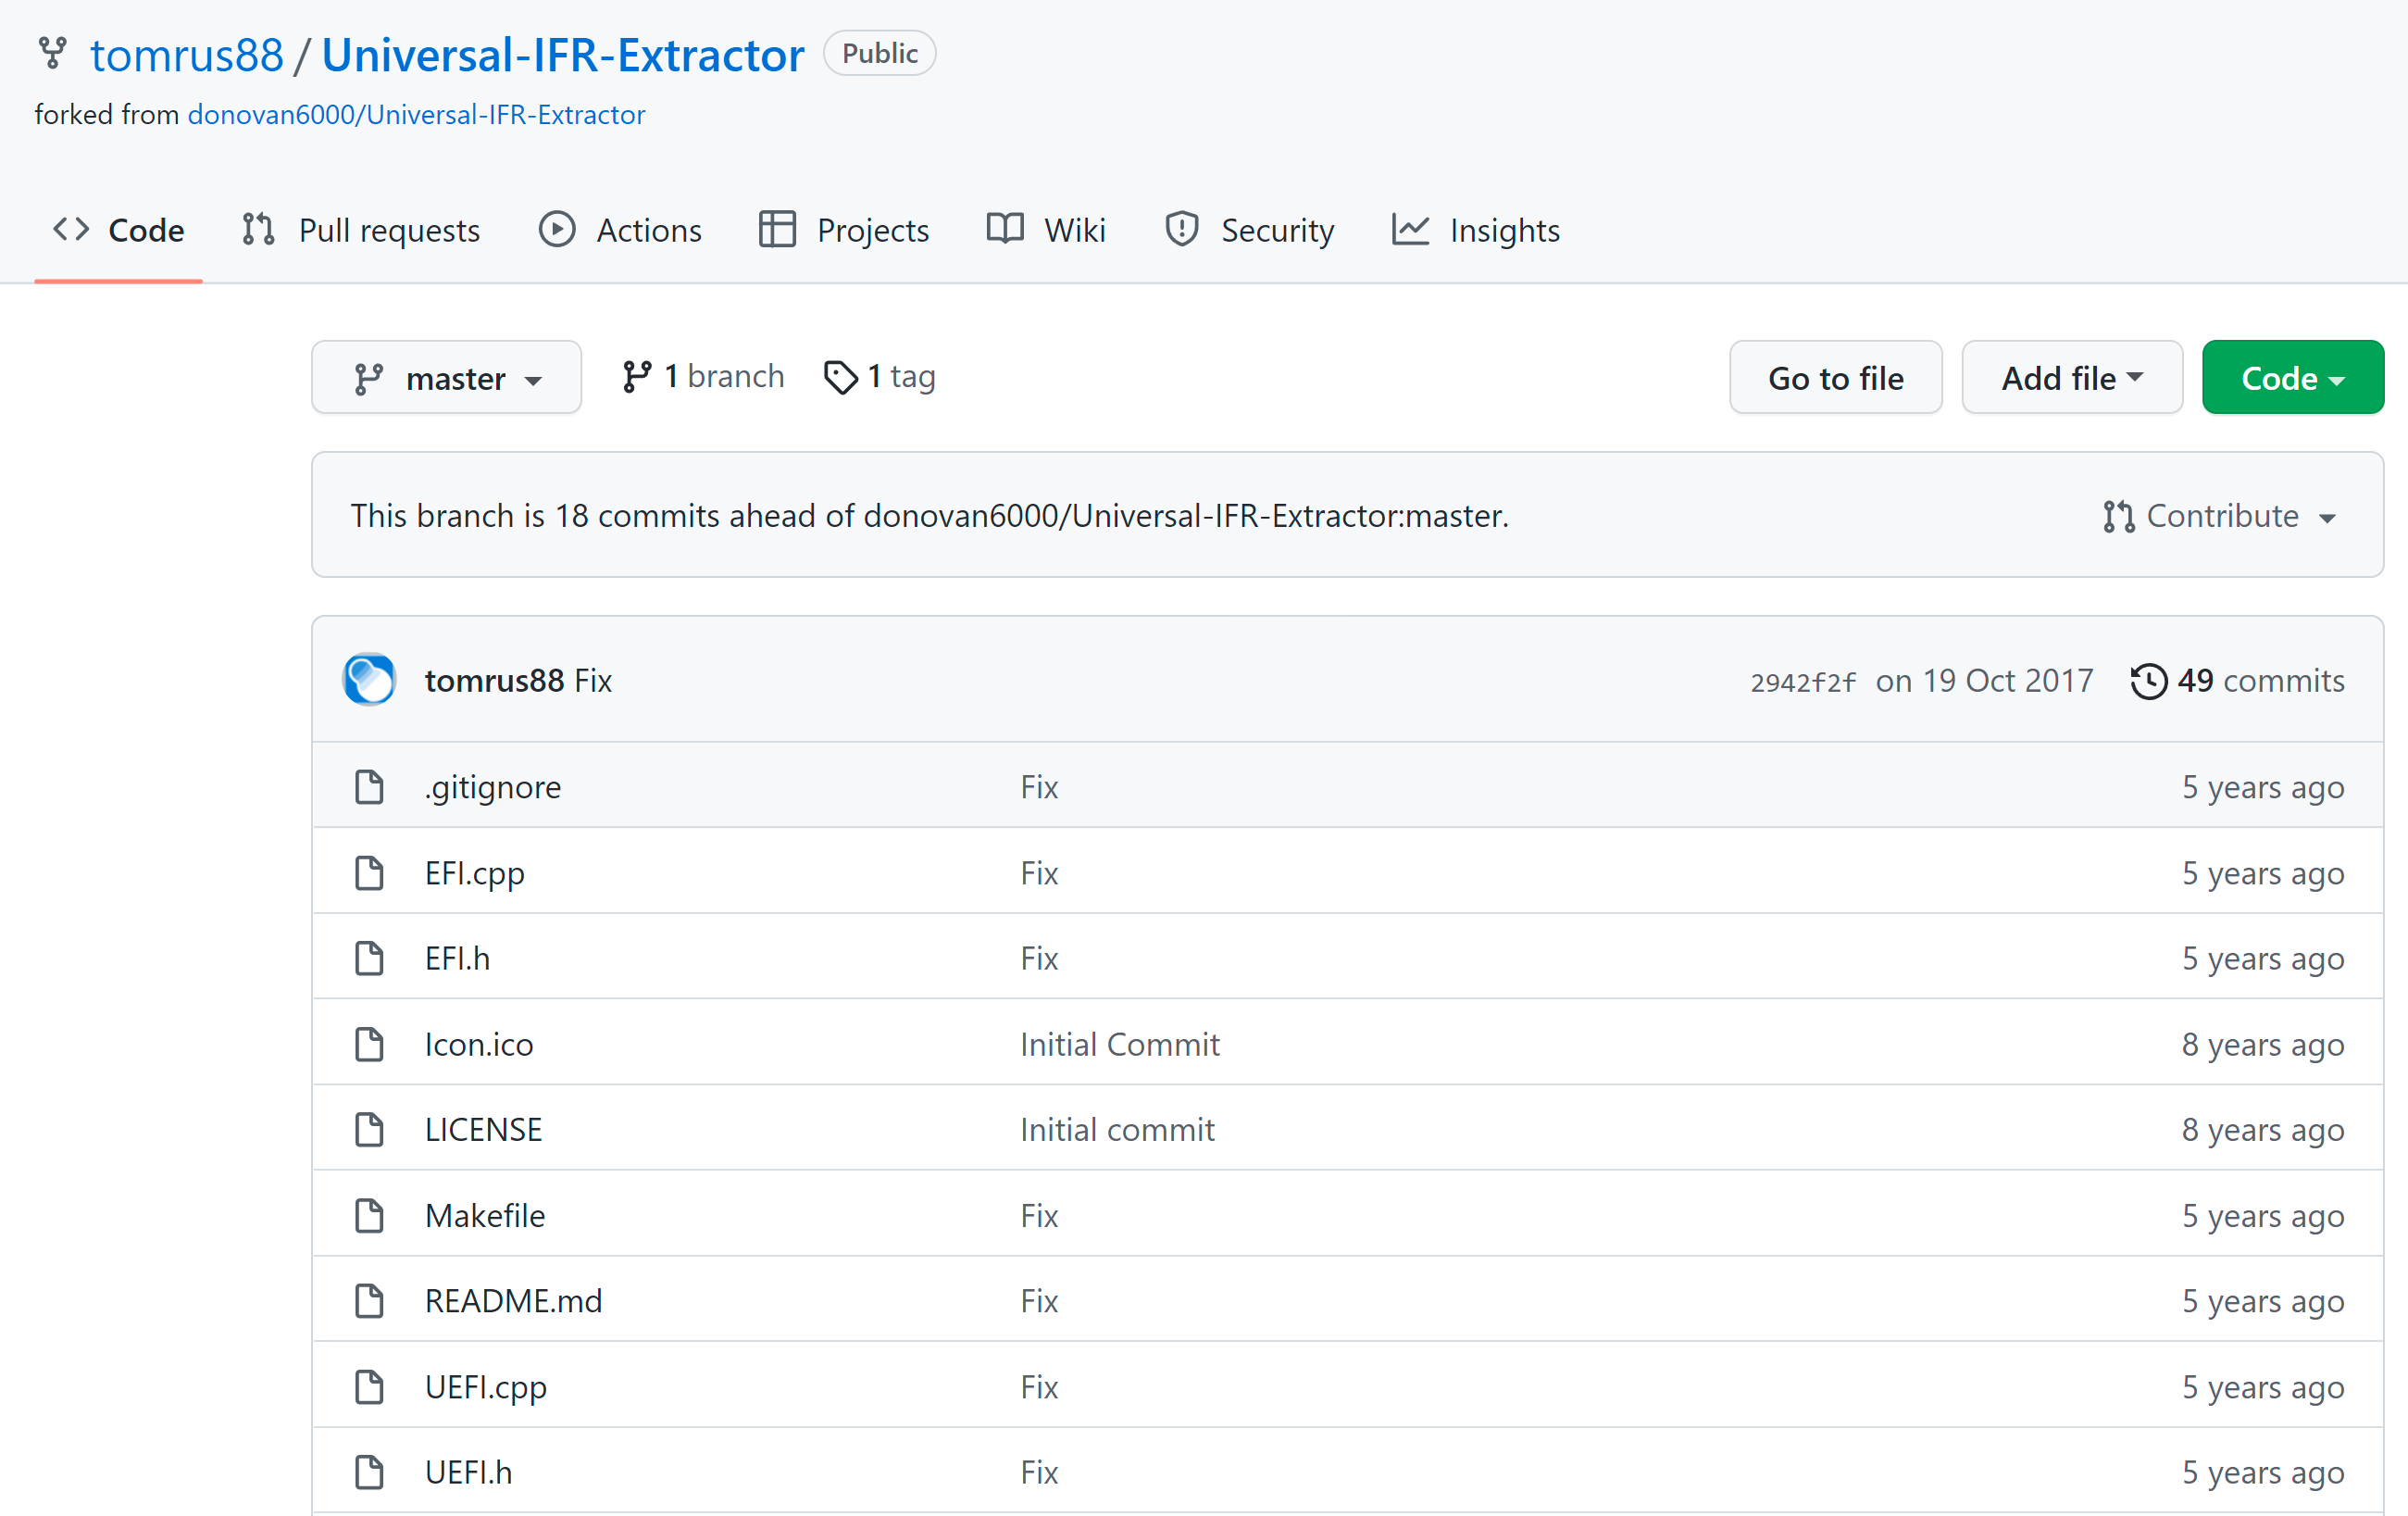Open the Wiki tab

[x=1046, y=230]
